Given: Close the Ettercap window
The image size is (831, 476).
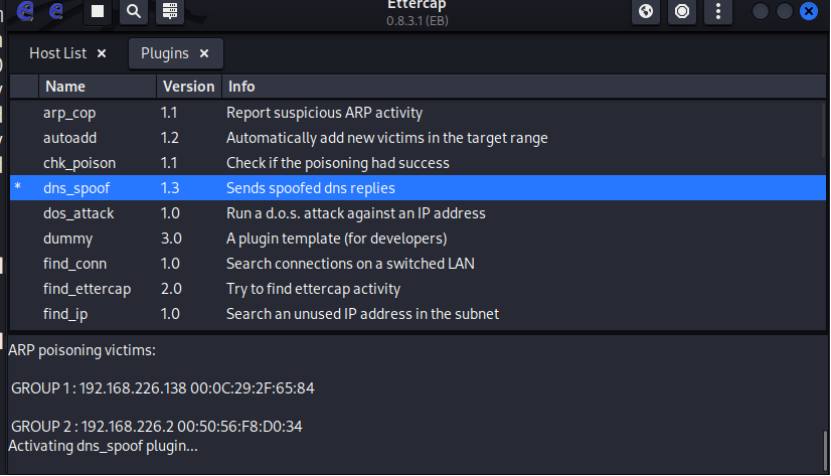Looking at the screenshot, I should click(808, 11).
